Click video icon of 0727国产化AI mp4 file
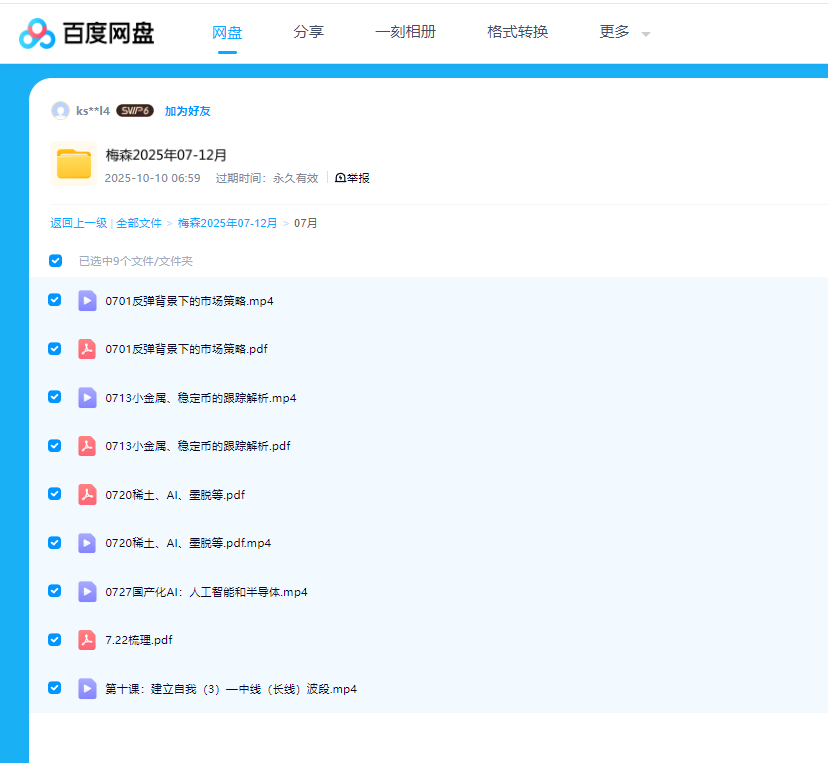 tap(87, 592)
